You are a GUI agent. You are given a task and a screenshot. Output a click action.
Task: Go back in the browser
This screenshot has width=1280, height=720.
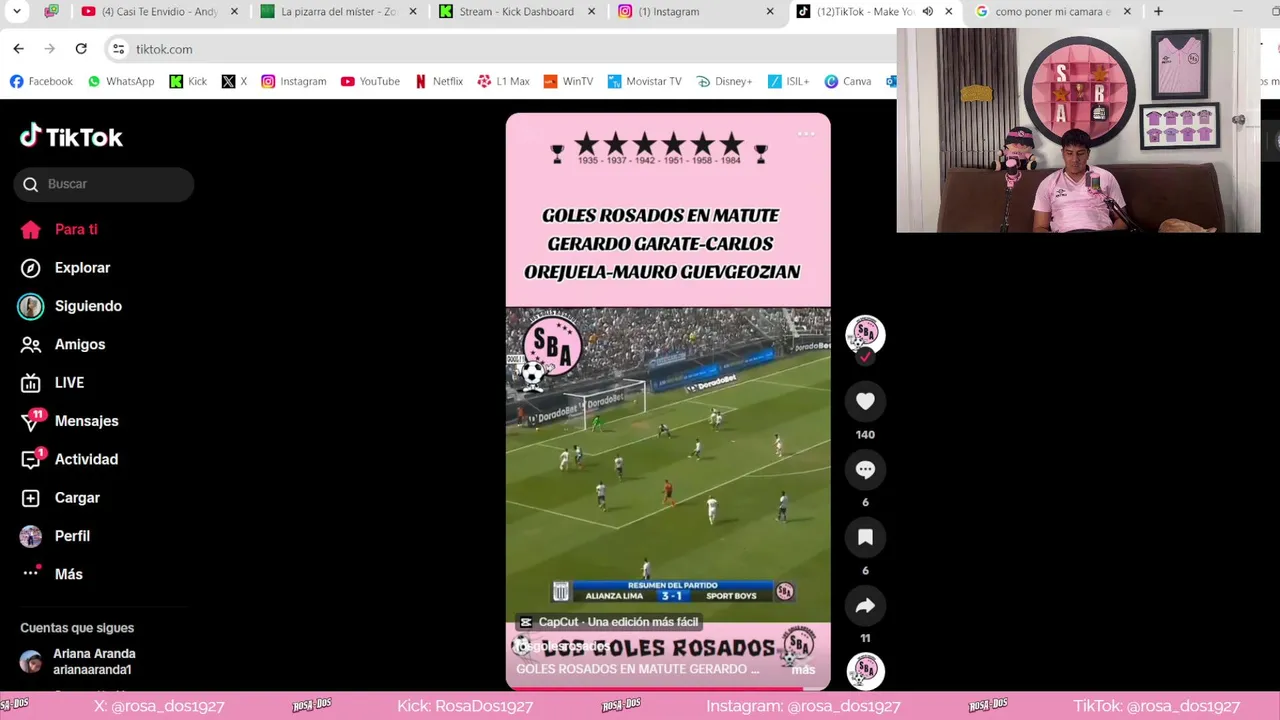18,49
